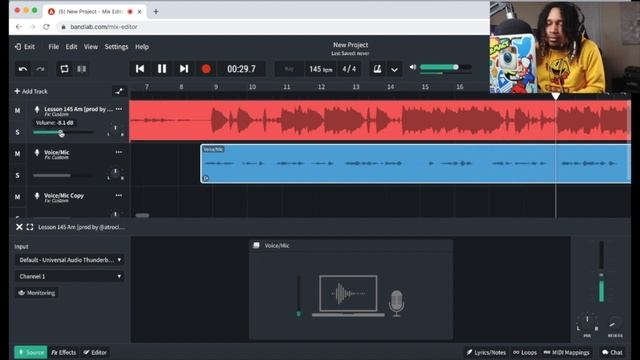This screenshot has width=640, height=360.
Task: Open the Settings menu
Action: [x=116, y=47]
